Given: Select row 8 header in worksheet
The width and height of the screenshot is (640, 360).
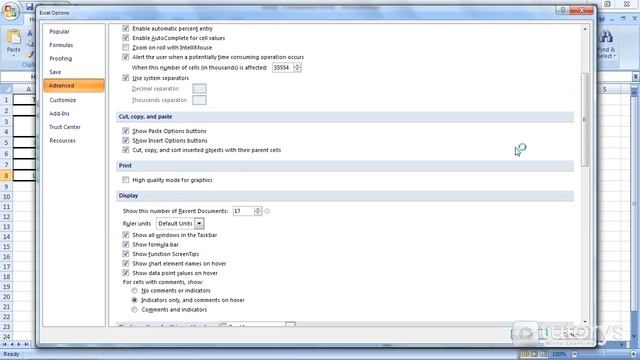Looking at the screenshot, I should pos(6,176).
